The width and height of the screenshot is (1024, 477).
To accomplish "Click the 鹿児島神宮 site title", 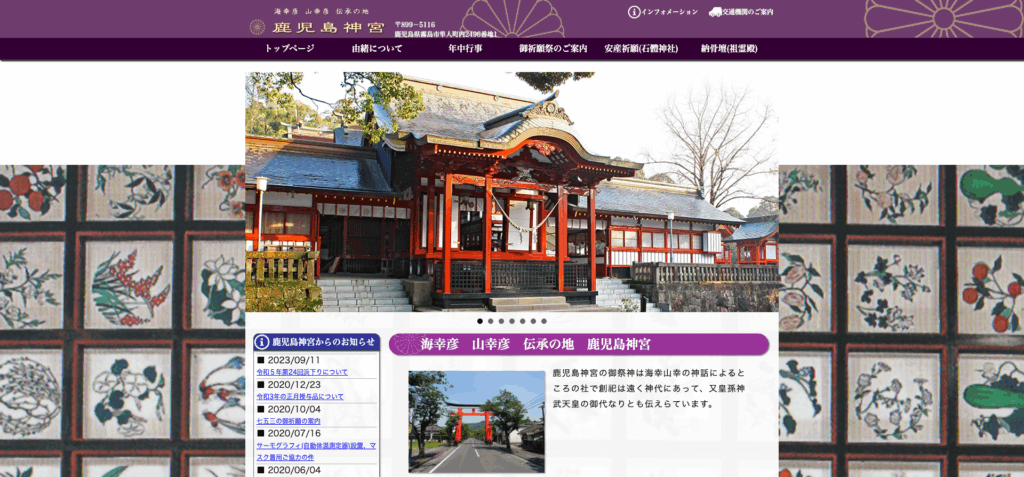I will pos(326,27).
